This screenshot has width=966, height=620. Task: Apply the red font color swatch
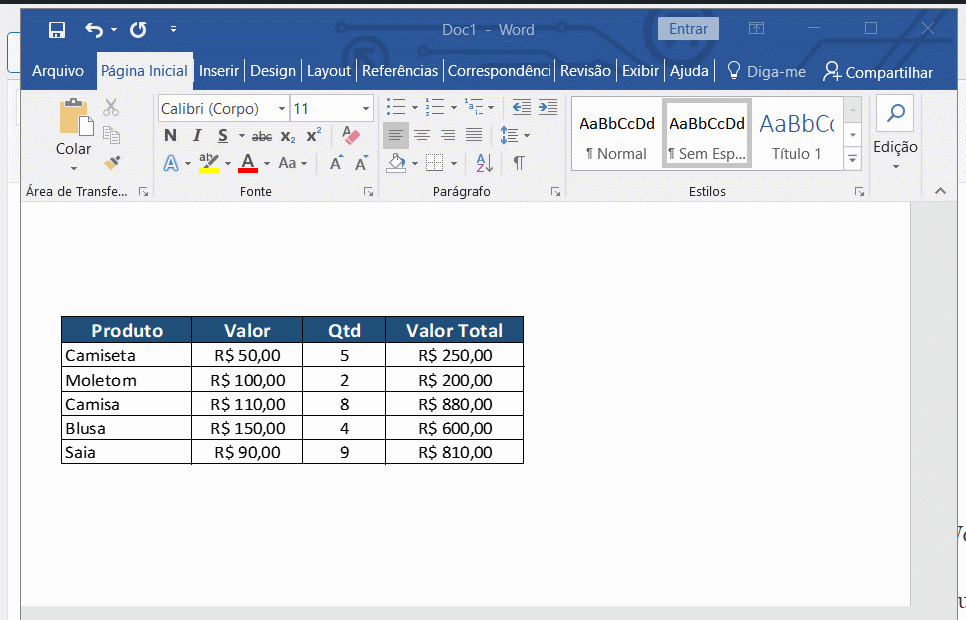click(x=248, y=163)
